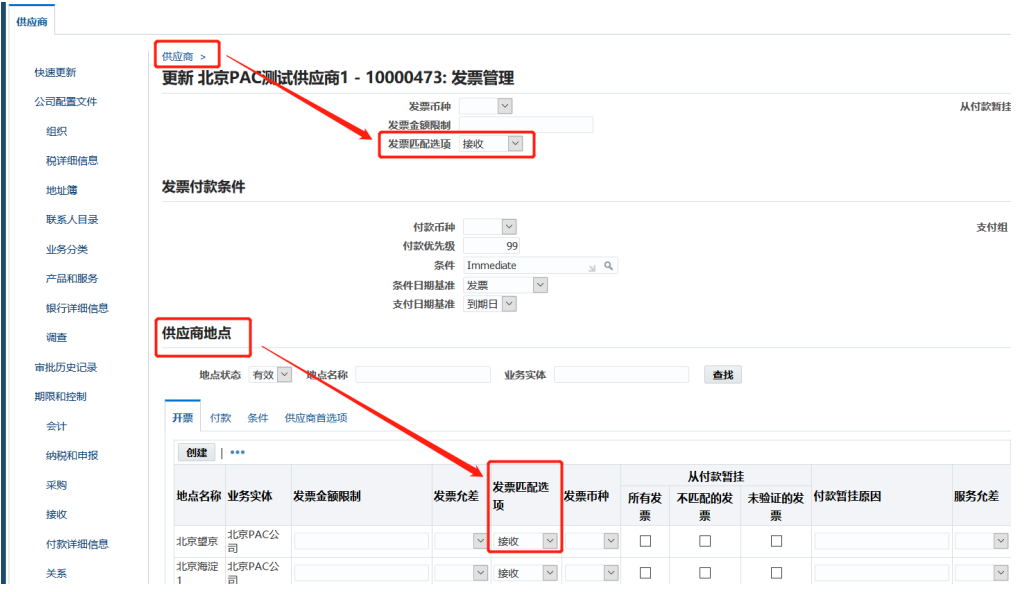Open 接收 in the sidebar

[x=56, y=514]
